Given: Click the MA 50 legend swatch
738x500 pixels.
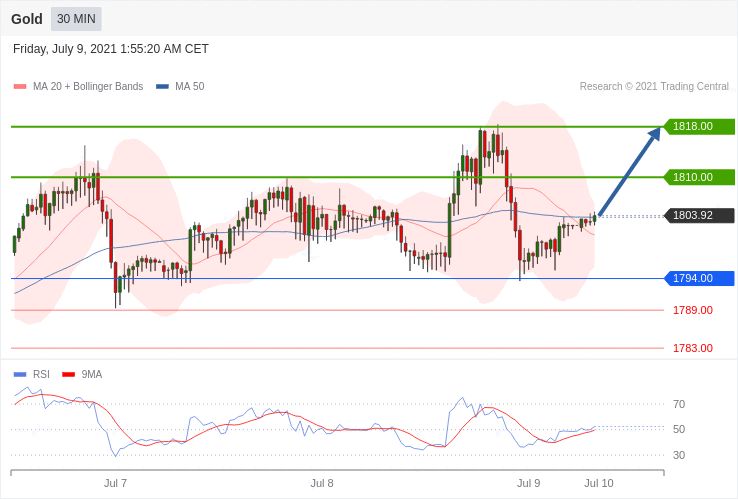Looking at the screenshot, I should coord(162,87).
